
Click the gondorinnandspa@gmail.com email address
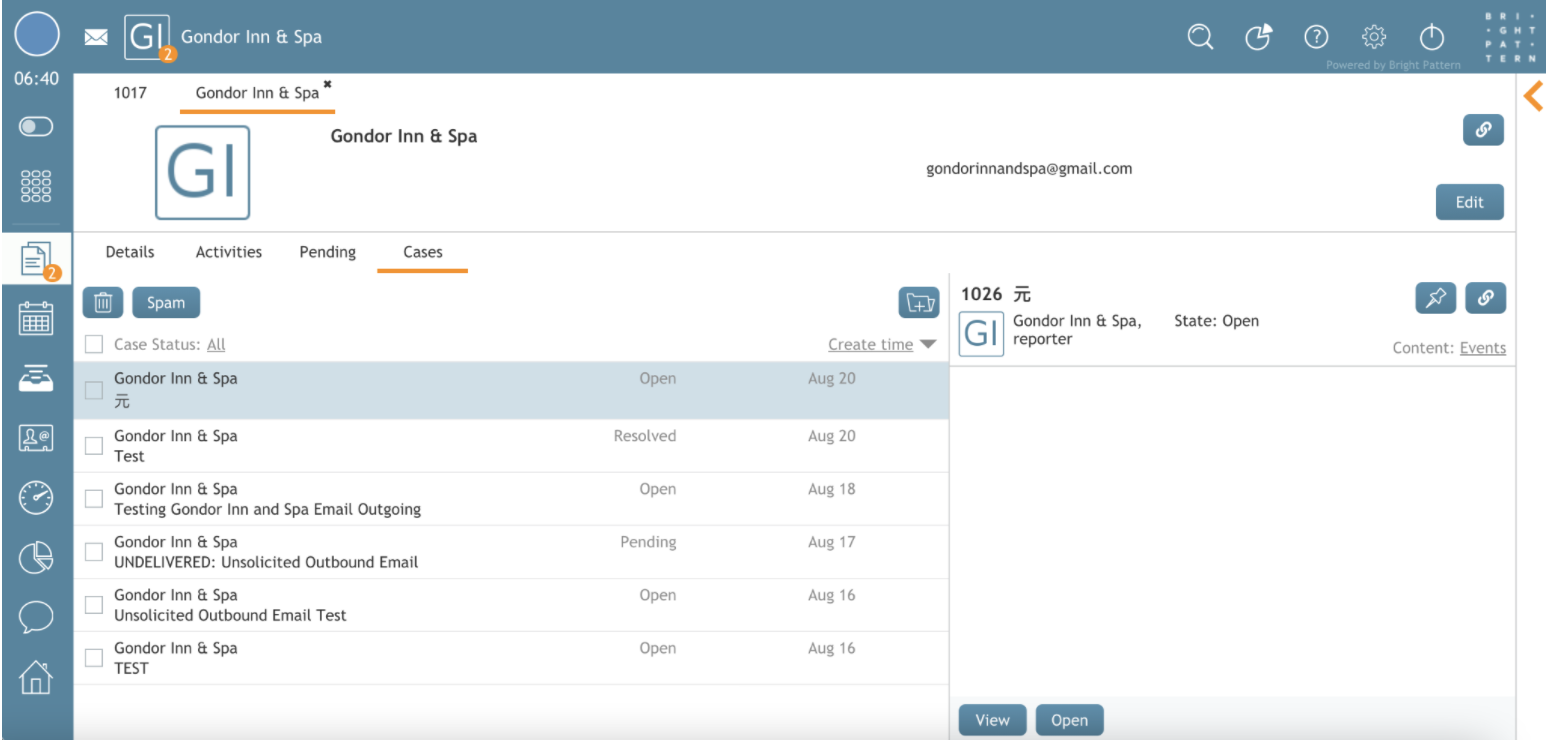point(1029,169)
